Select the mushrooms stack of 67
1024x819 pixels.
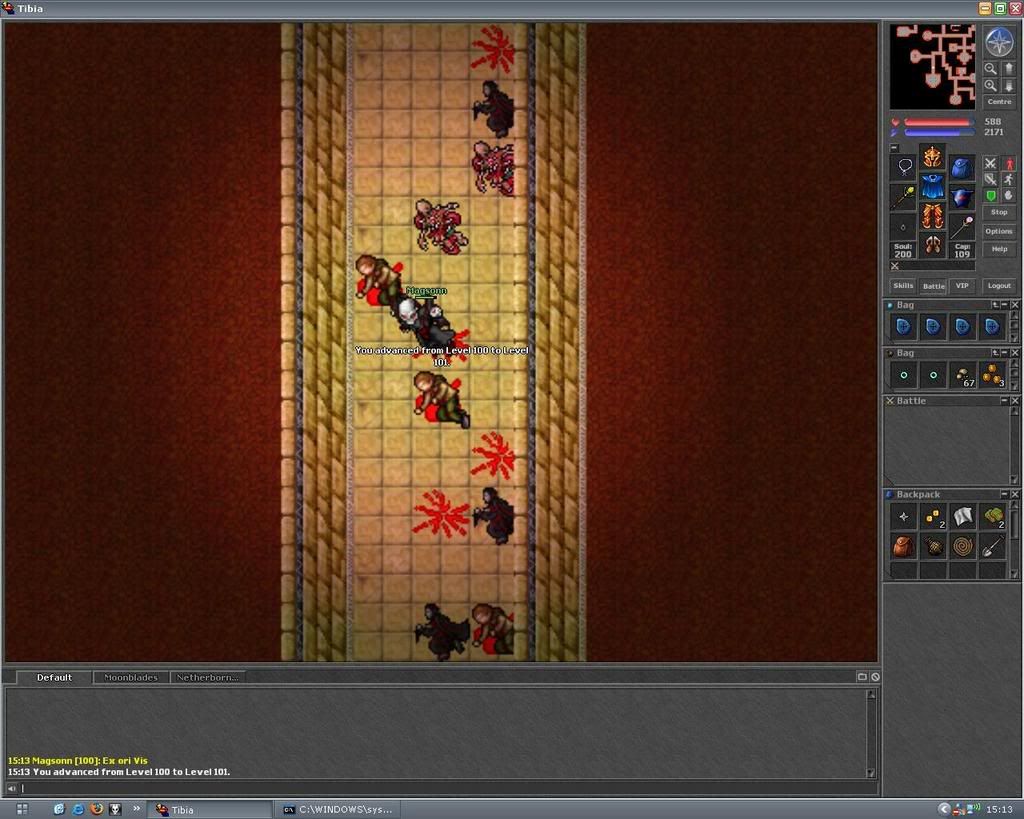(x=963, y=375)
